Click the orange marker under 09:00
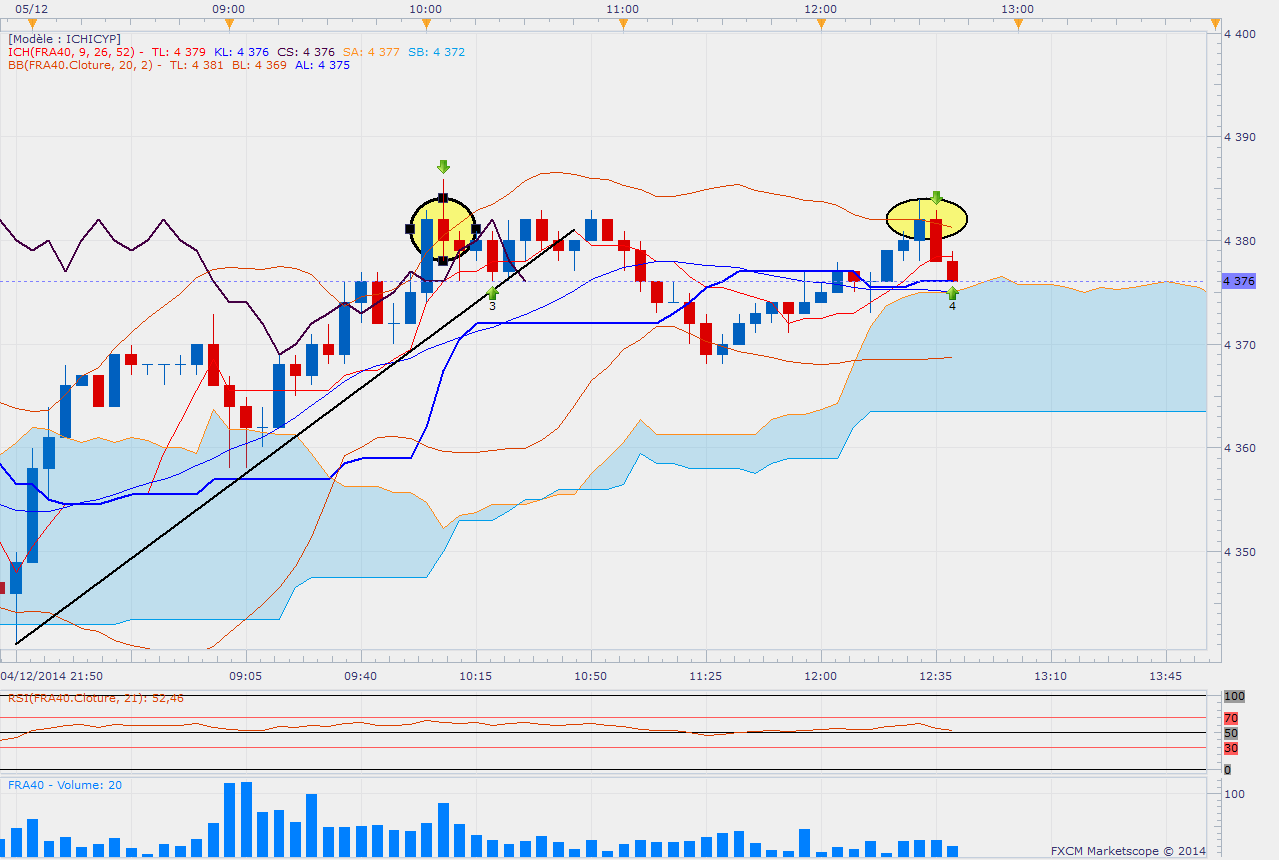This screenshot has width=1279, height=860. click(230, 23)
